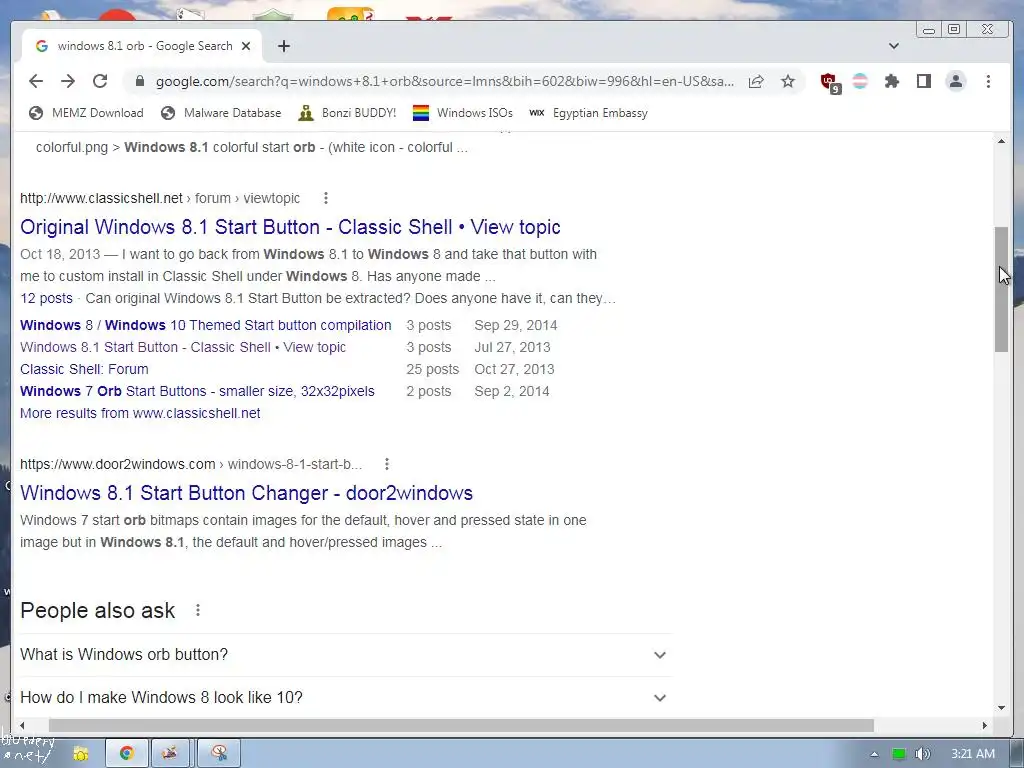Open the classicshell.net result options menu
Screen dimensions: 1024x768
coord(326,198)
